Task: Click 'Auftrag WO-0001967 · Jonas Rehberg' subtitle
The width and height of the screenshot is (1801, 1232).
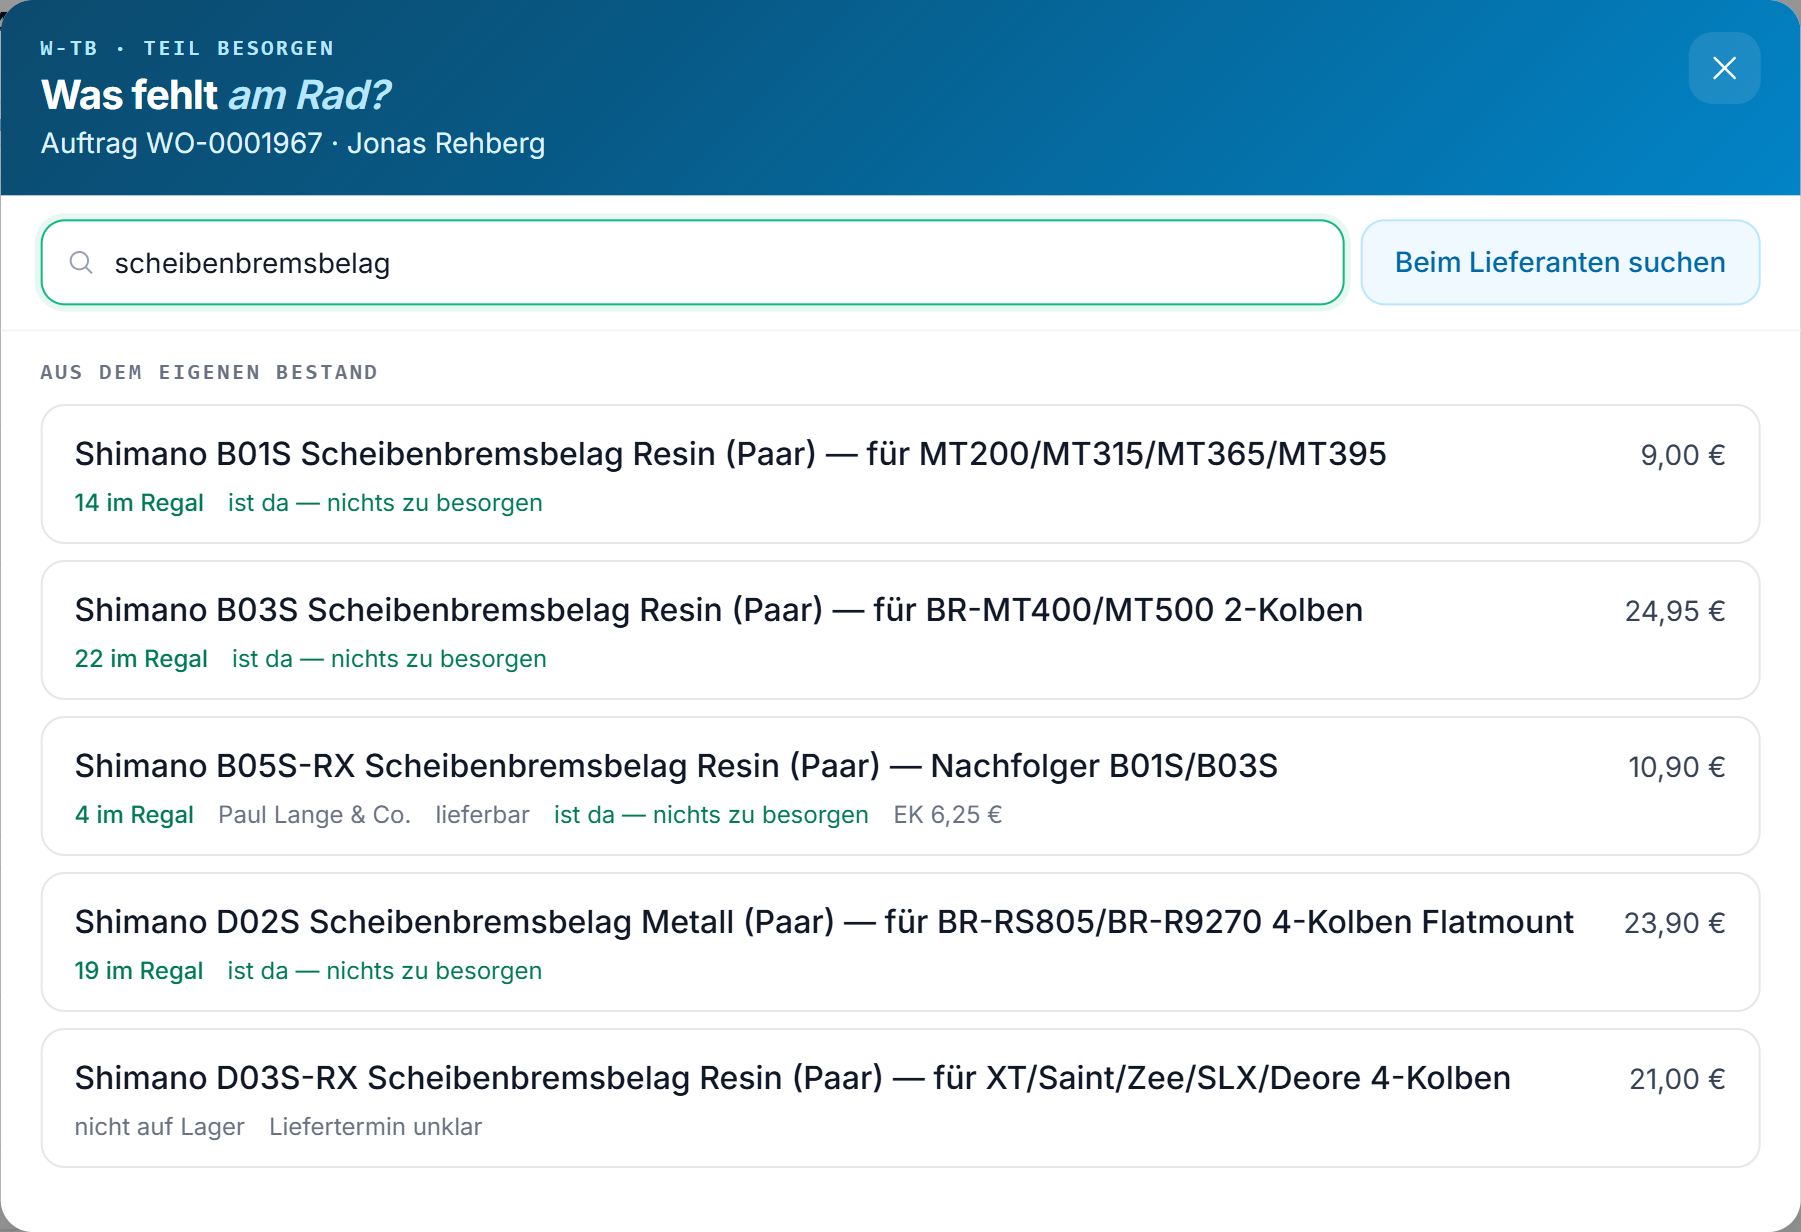Action: (293, 144)
